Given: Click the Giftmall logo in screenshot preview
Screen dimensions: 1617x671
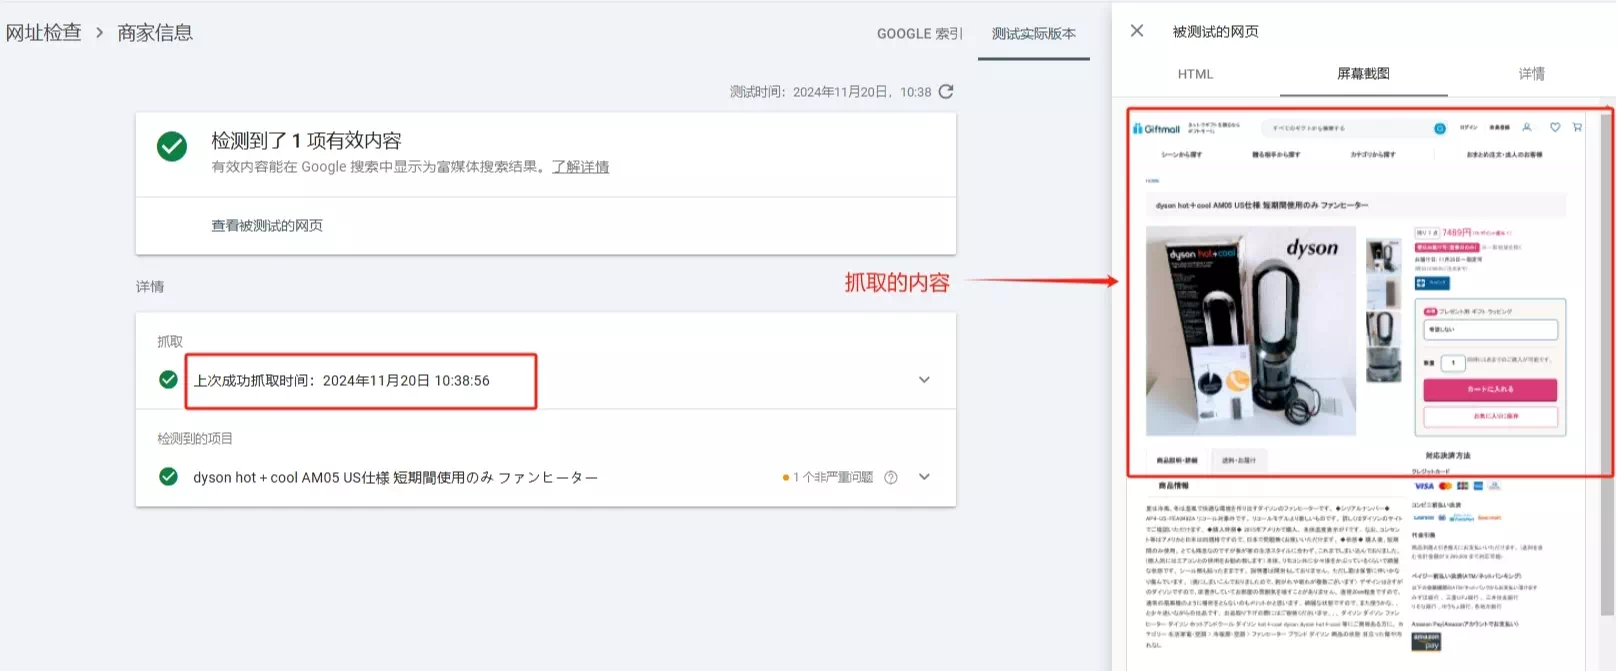Looking at the screenshot, I should click(1157, 129).
